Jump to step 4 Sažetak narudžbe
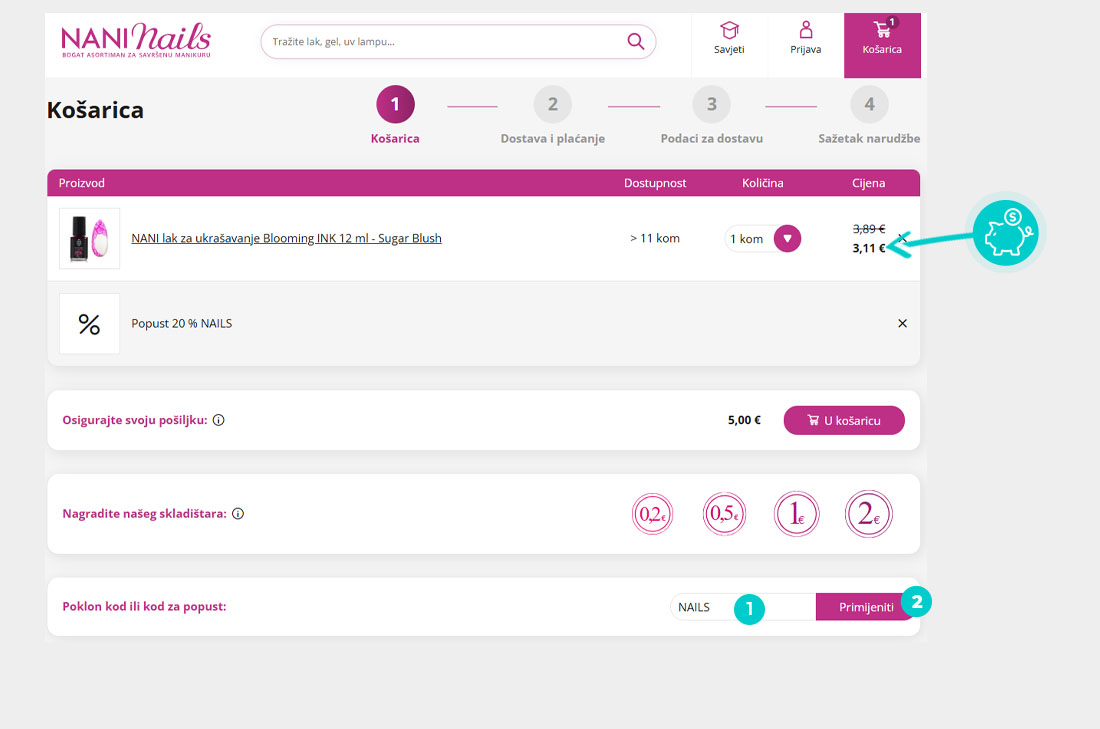This screenshot has width=1100, height=729. pos(869,105)
